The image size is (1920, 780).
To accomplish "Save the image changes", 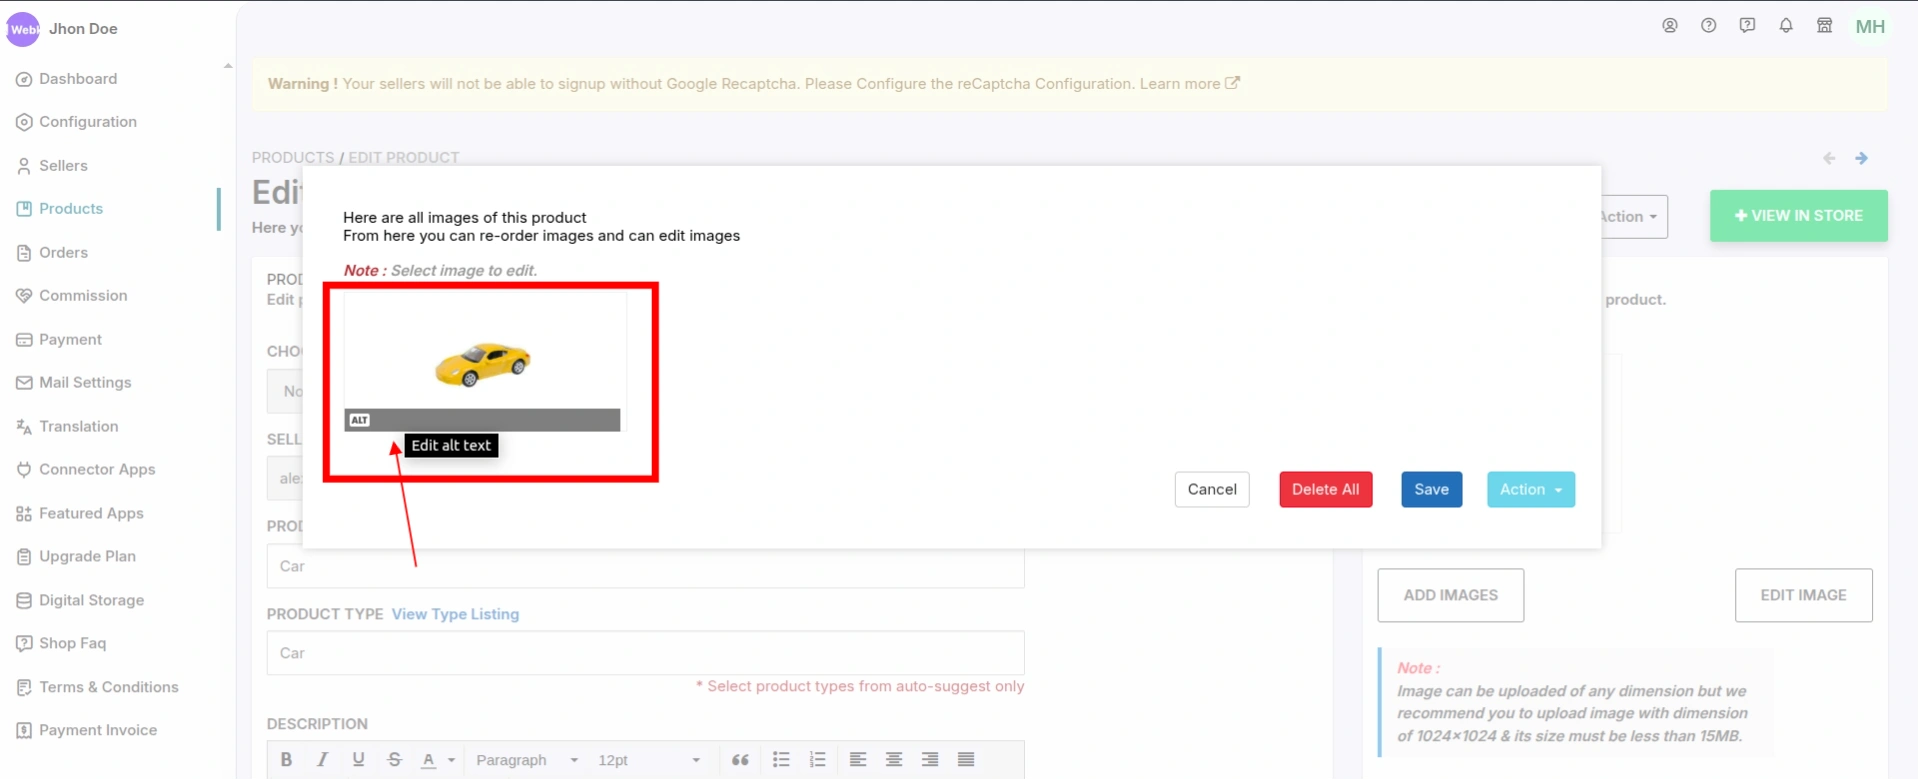I will click(1432, 489).
